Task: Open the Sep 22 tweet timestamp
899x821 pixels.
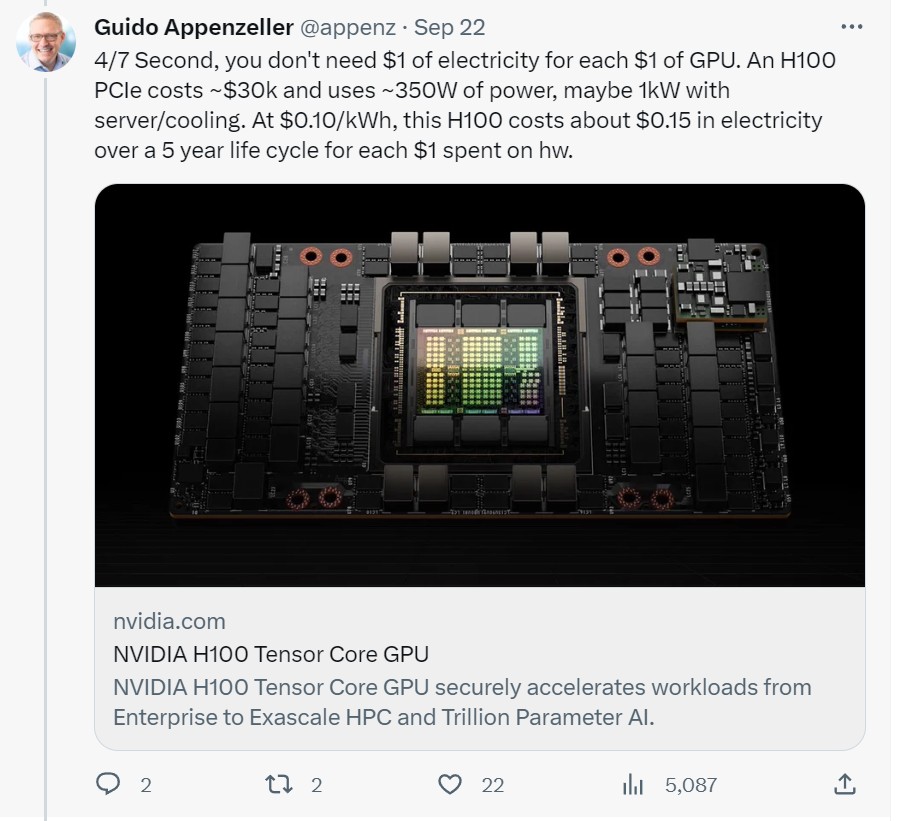Action: point(448,27)
